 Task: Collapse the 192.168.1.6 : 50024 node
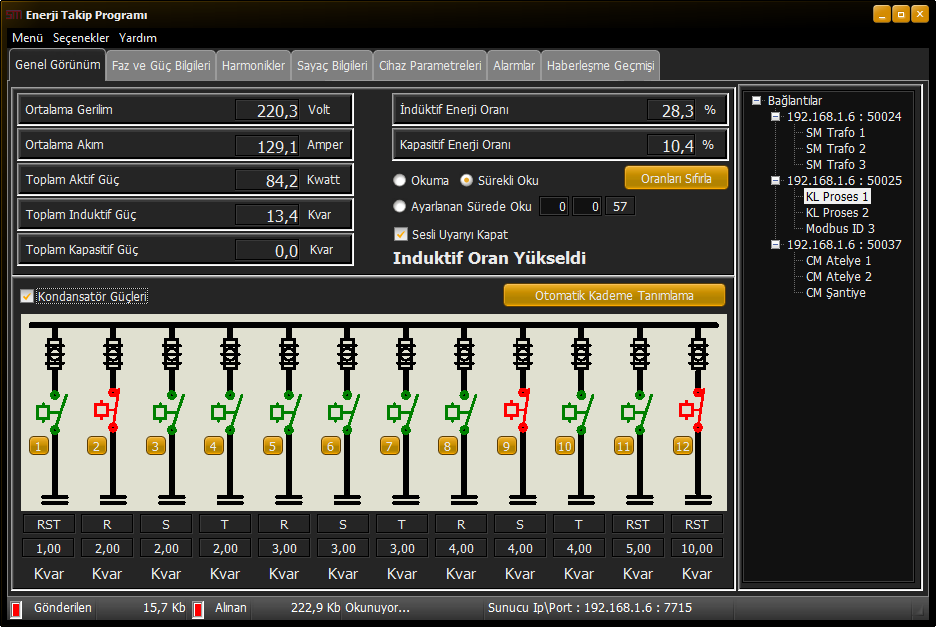point(775,116)
